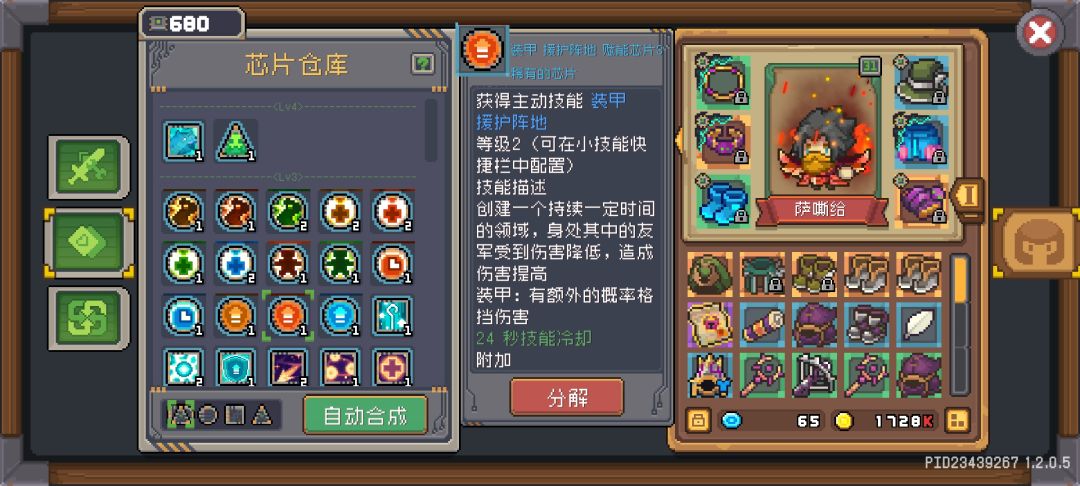The height and width of the screenshot is (486, 1080).
Task: Select the cyan square Lv4 chip
Action: (184, 140)
